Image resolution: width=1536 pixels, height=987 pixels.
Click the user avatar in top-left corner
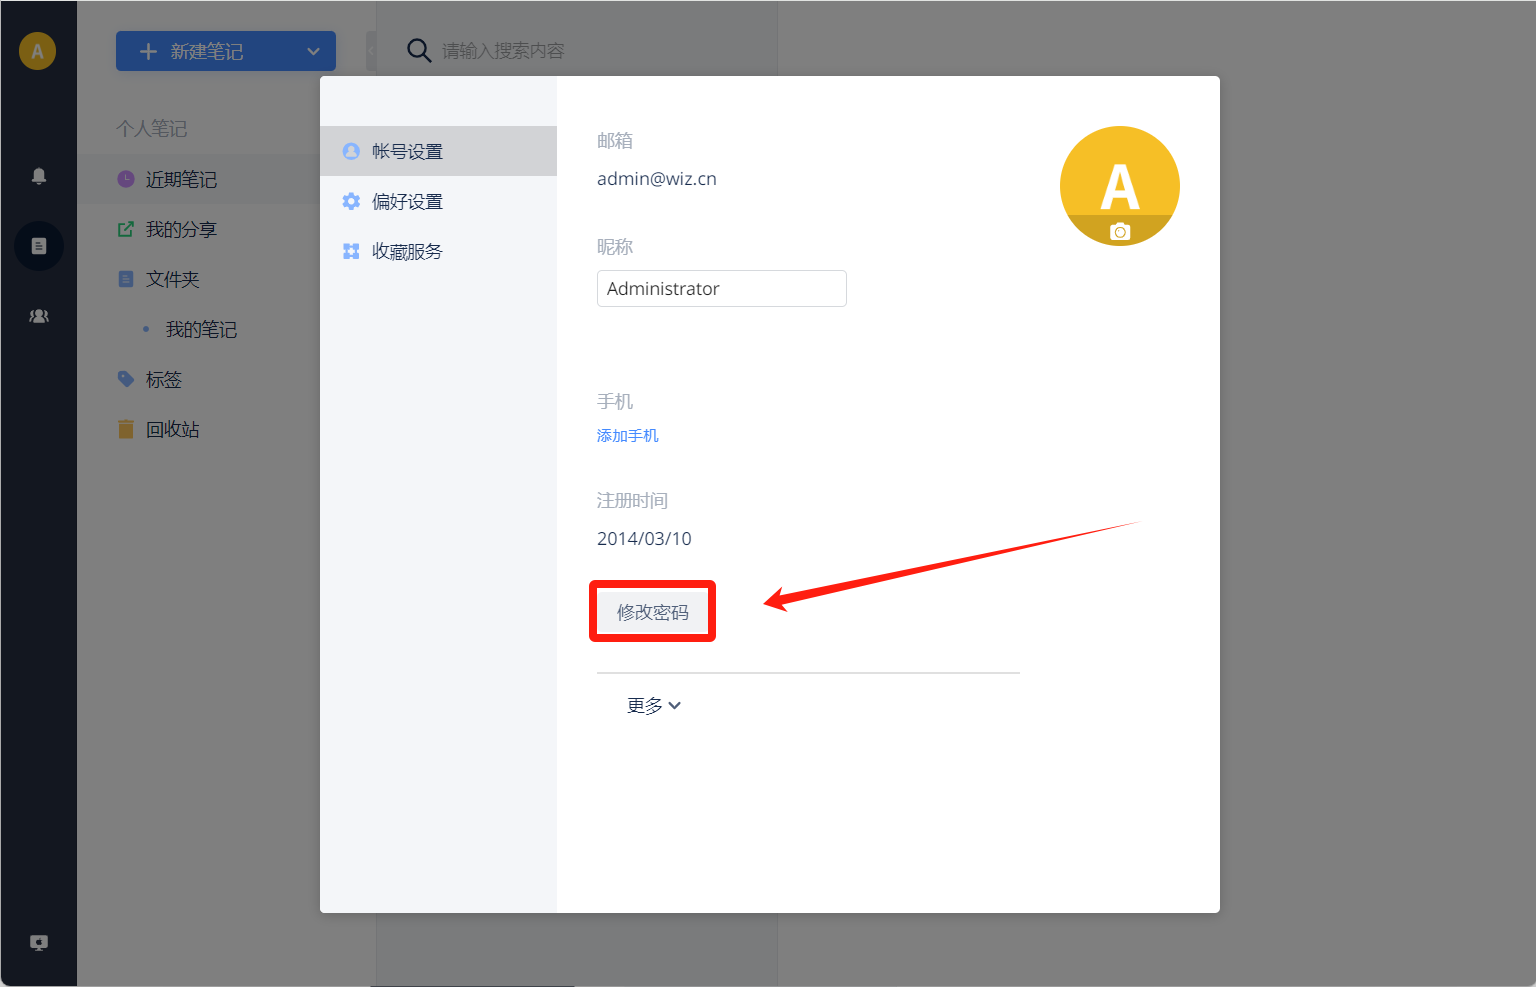[37, 51]
